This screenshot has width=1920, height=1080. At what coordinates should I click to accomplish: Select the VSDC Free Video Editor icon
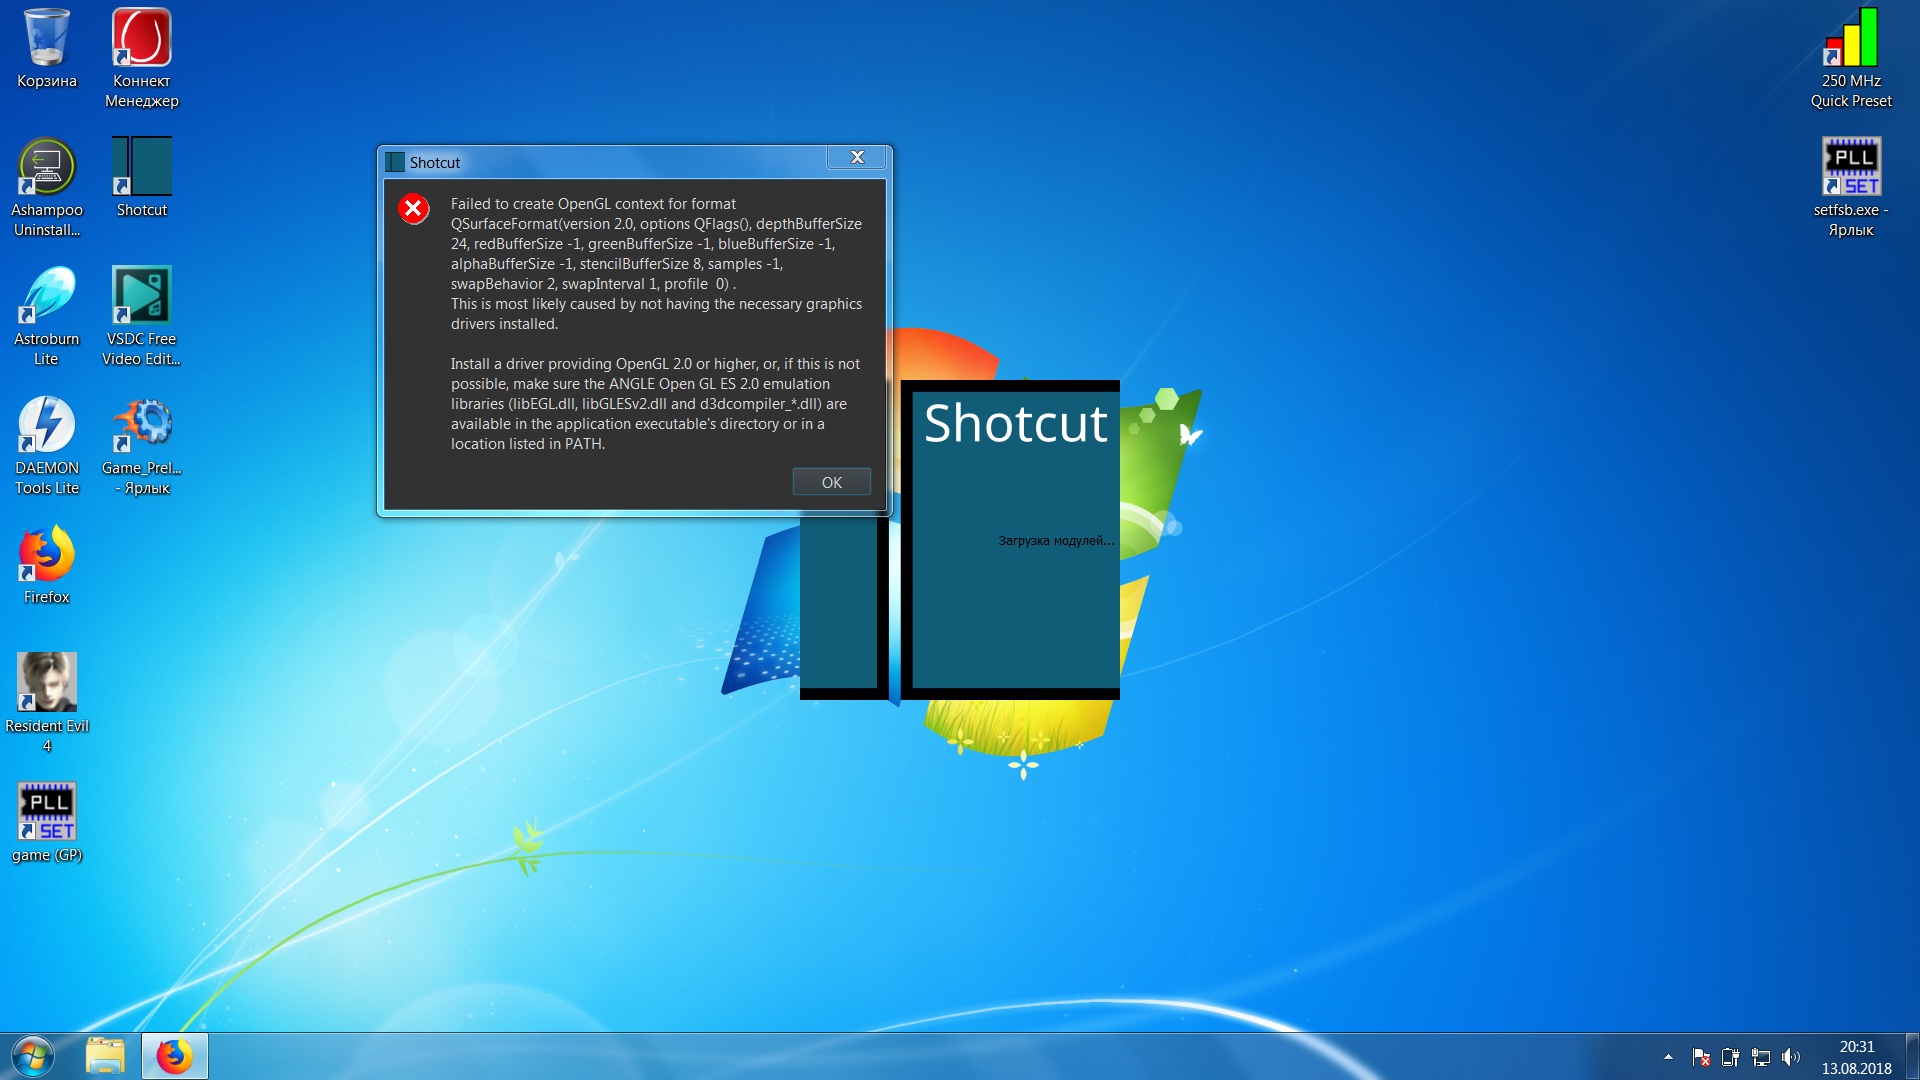pos(142,297)
